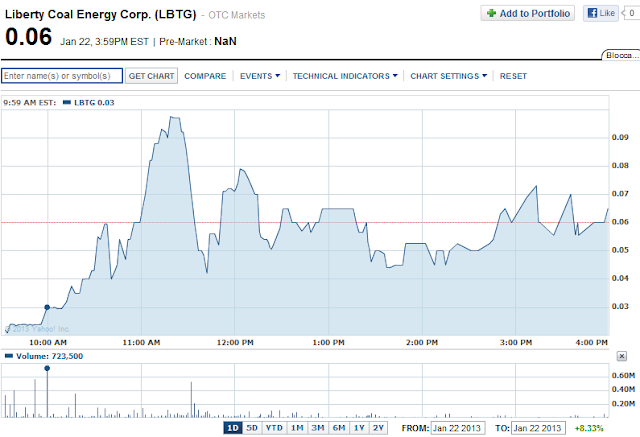640x437 pixels.
Task: Click the Volume legend color marker
Action: coord(9,356)
